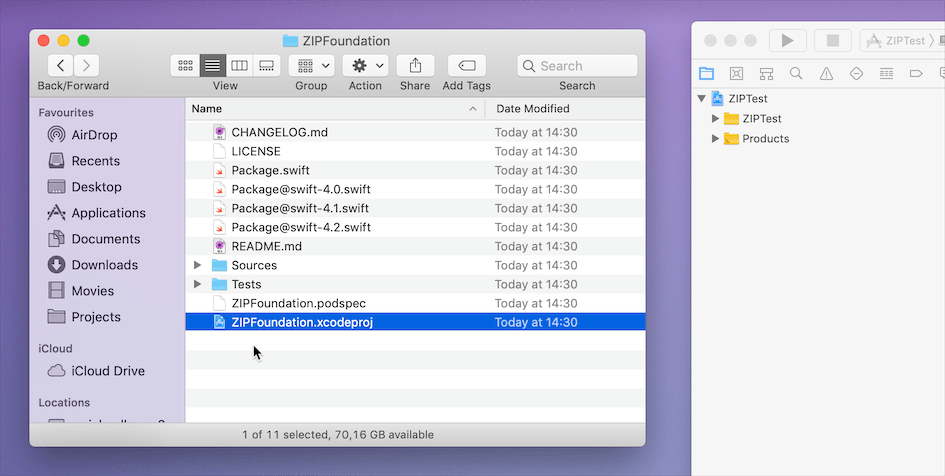
Task: Click the Xcode Stop button
Action: tap(832, 40)
